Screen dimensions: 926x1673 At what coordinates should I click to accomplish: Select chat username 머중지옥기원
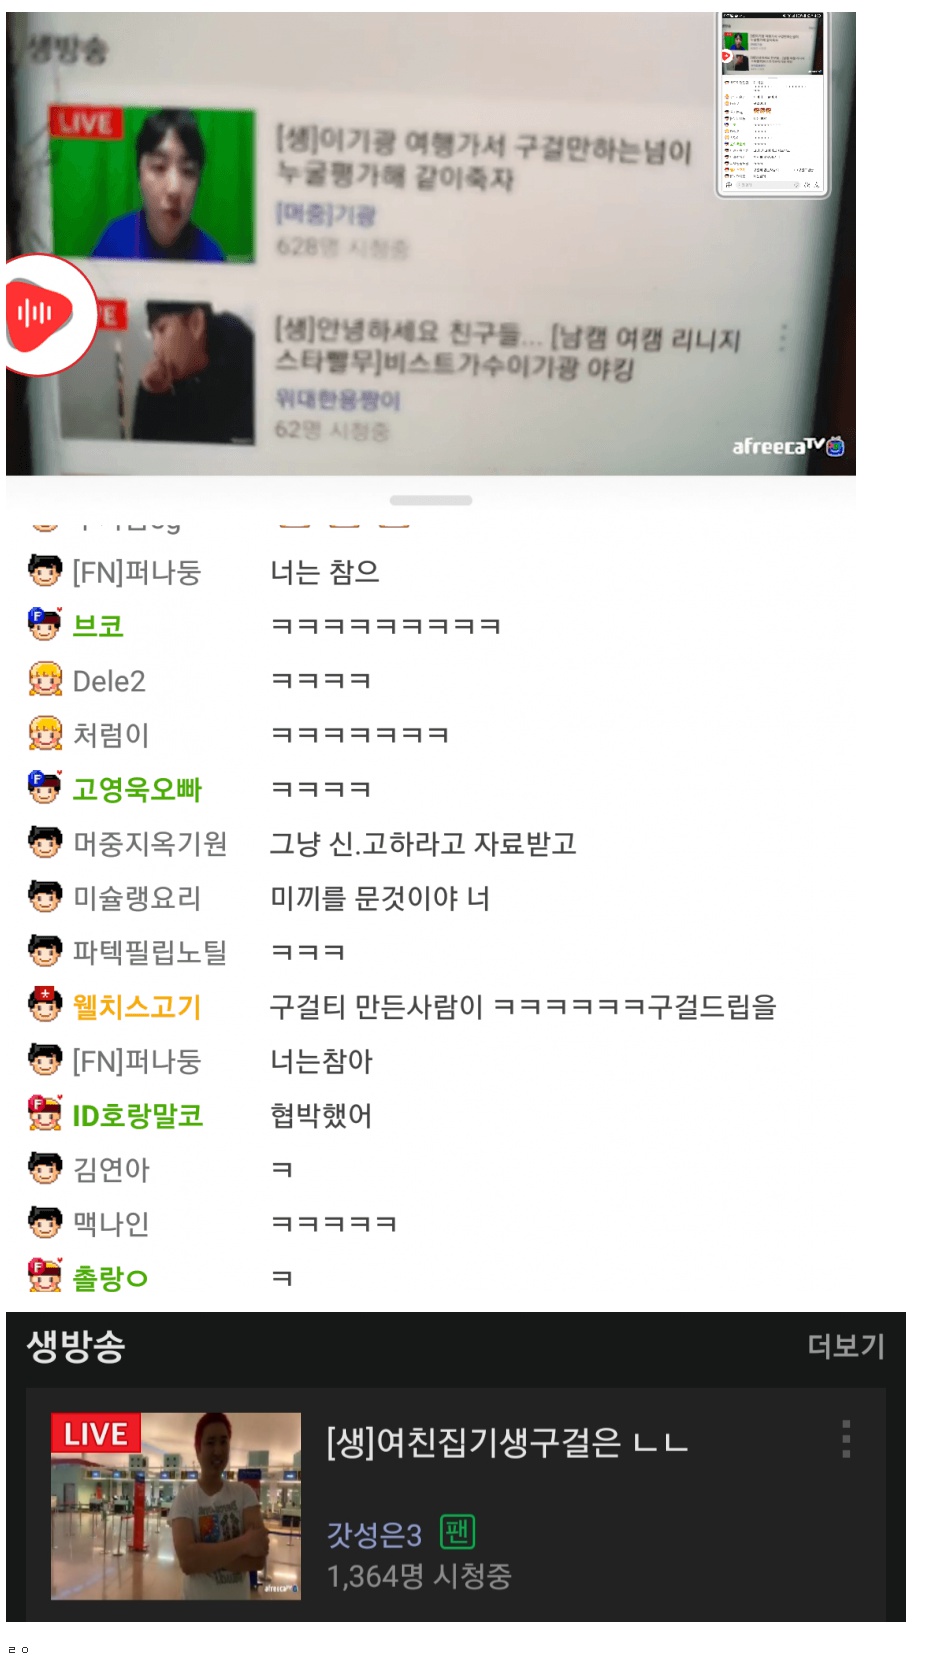(x=150, y=843)
